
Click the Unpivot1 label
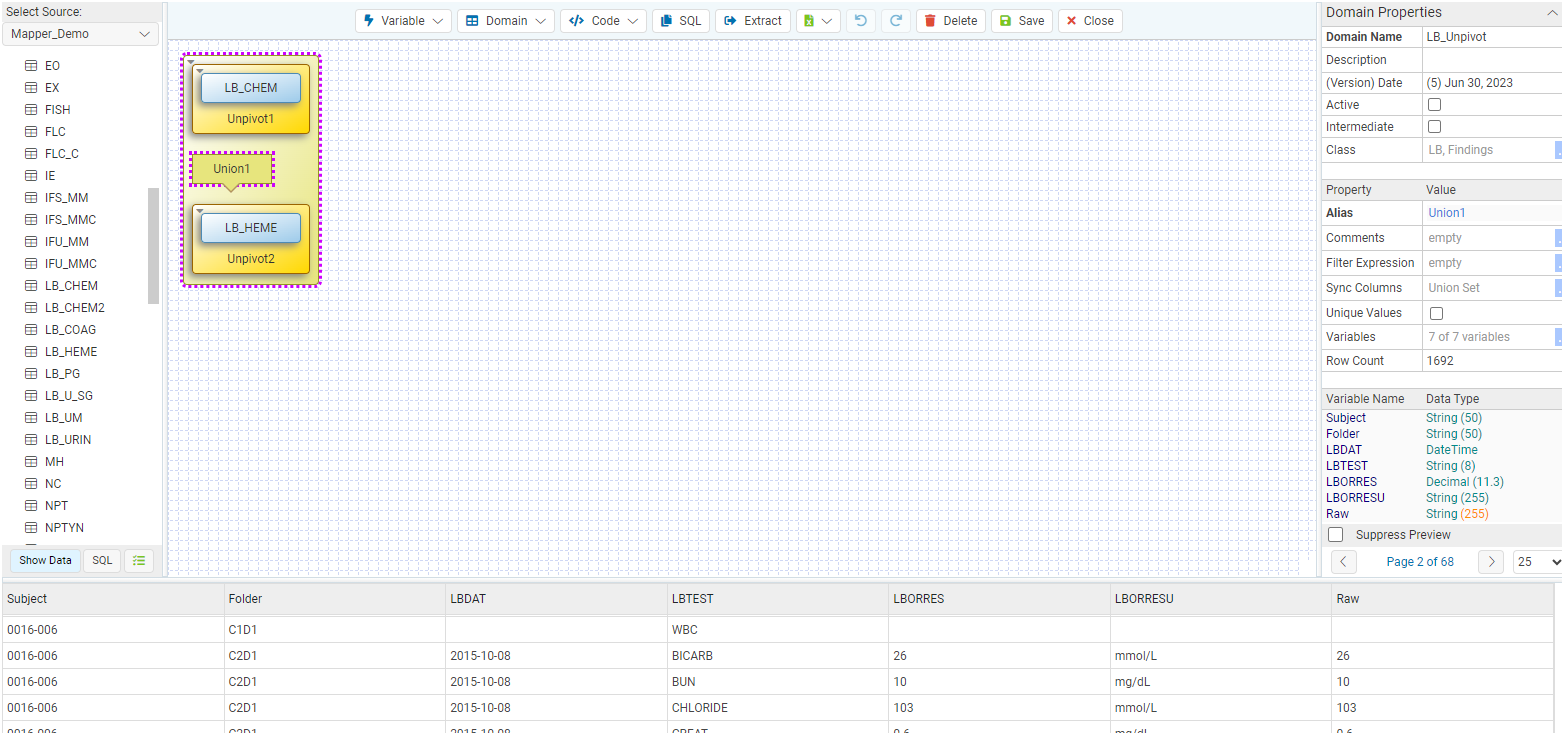[250, 119]
